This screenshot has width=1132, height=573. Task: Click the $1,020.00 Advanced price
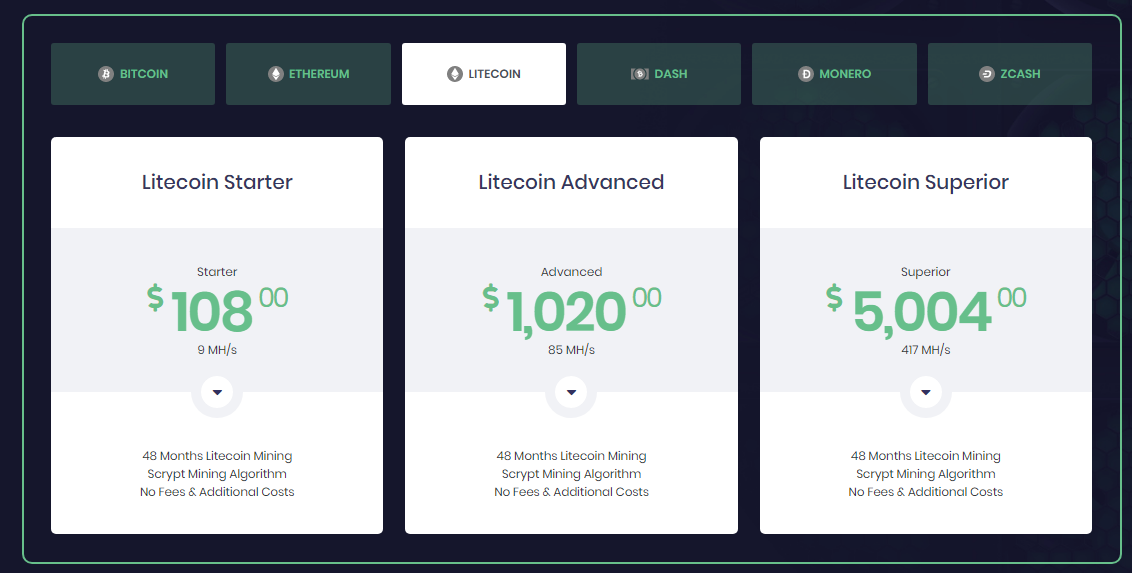click(567, 311)
